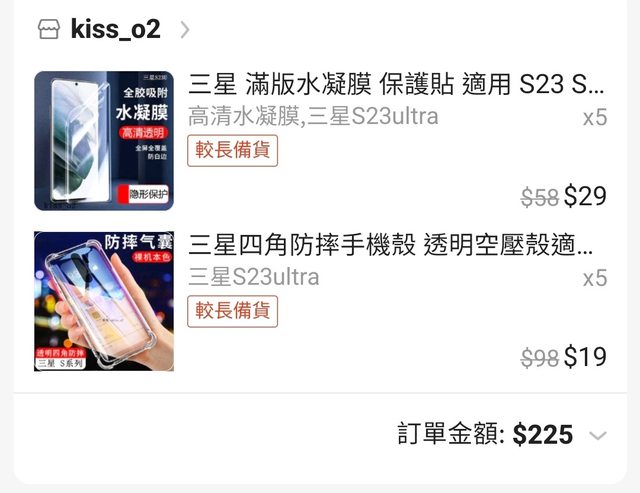Open the 防摔气囊 phone case product thumbnail
640x493 pixels.
(x=104, y=301)
